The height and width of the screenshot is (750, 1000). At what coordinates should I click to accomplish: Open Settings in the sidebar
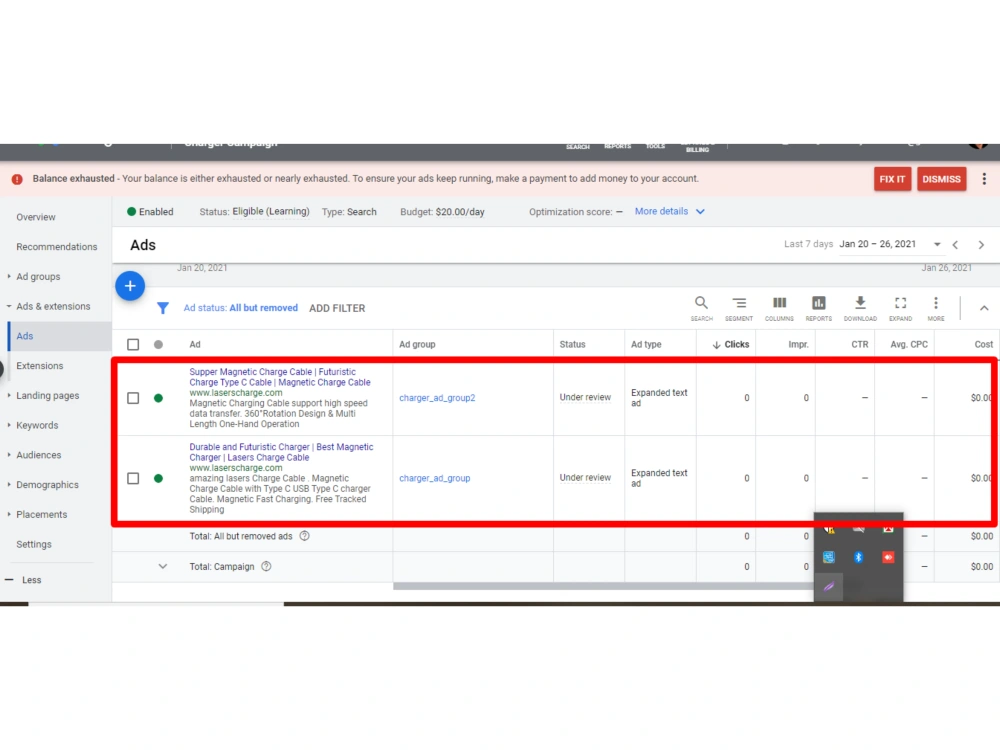34,545
